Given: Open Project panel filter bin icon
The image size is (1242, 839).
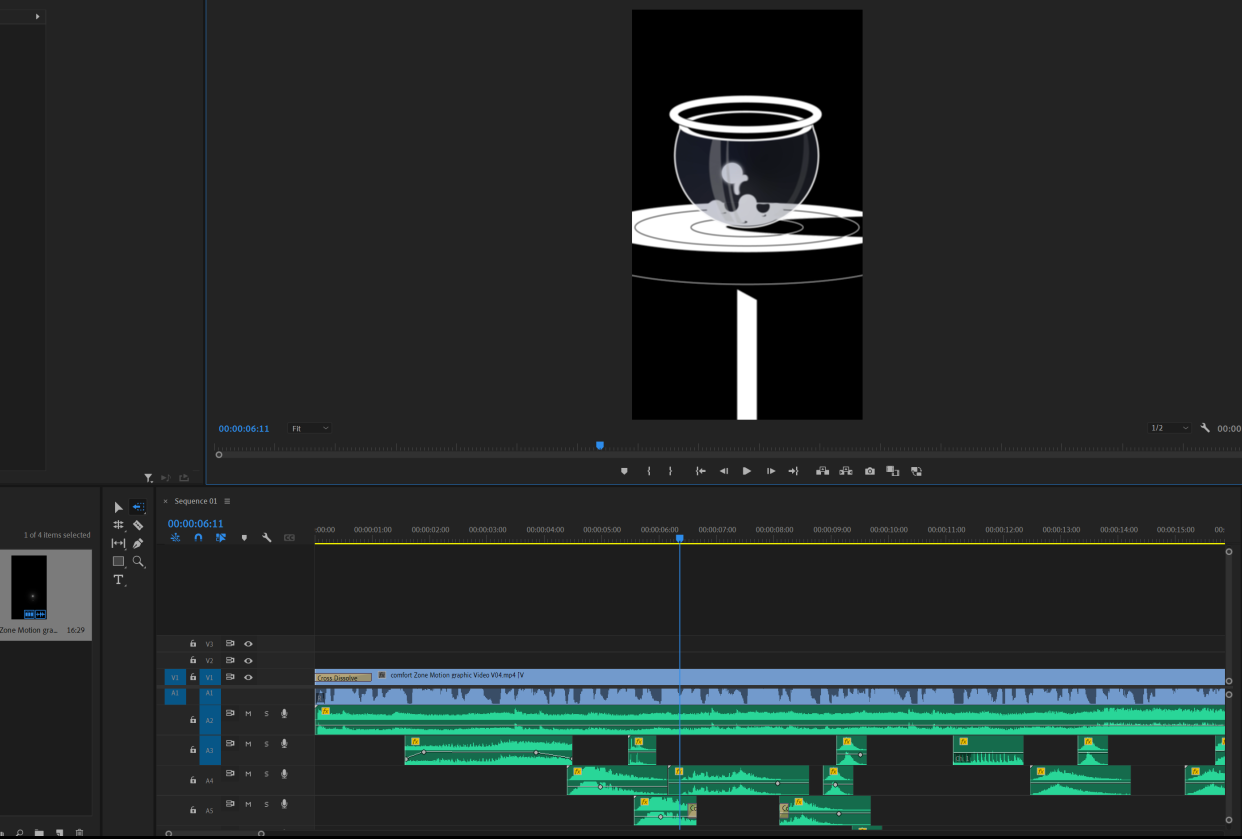Looking at the screenshot, I should (x=148, y=478).
